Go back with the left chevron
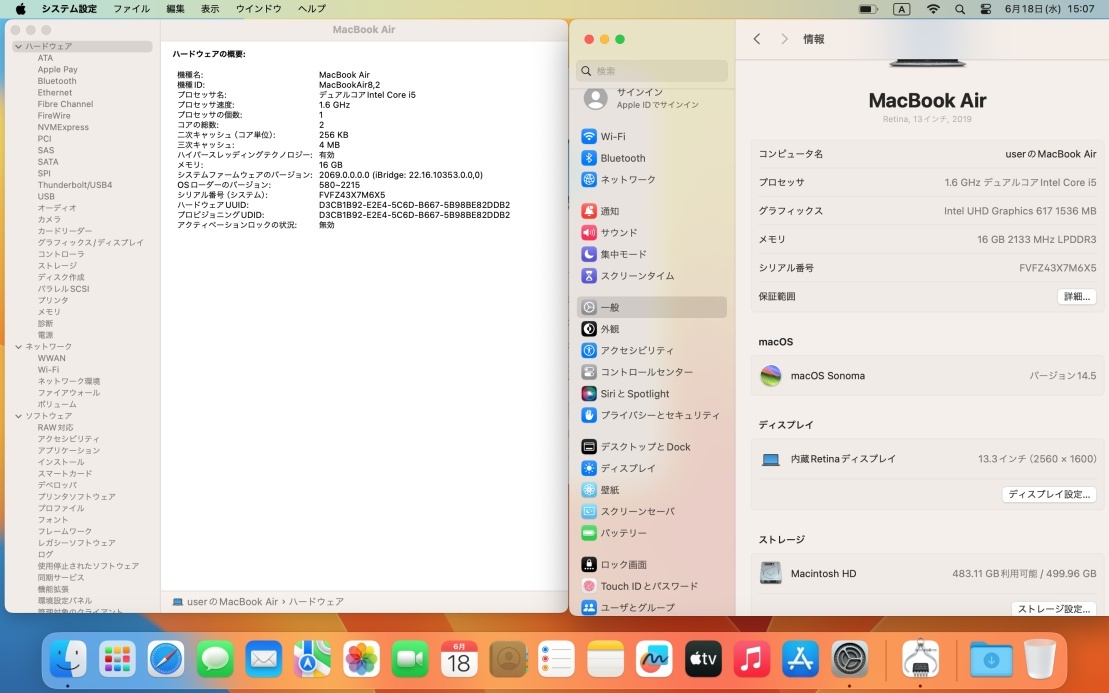This screenshot has width=1109, height=693. (757, 39)
